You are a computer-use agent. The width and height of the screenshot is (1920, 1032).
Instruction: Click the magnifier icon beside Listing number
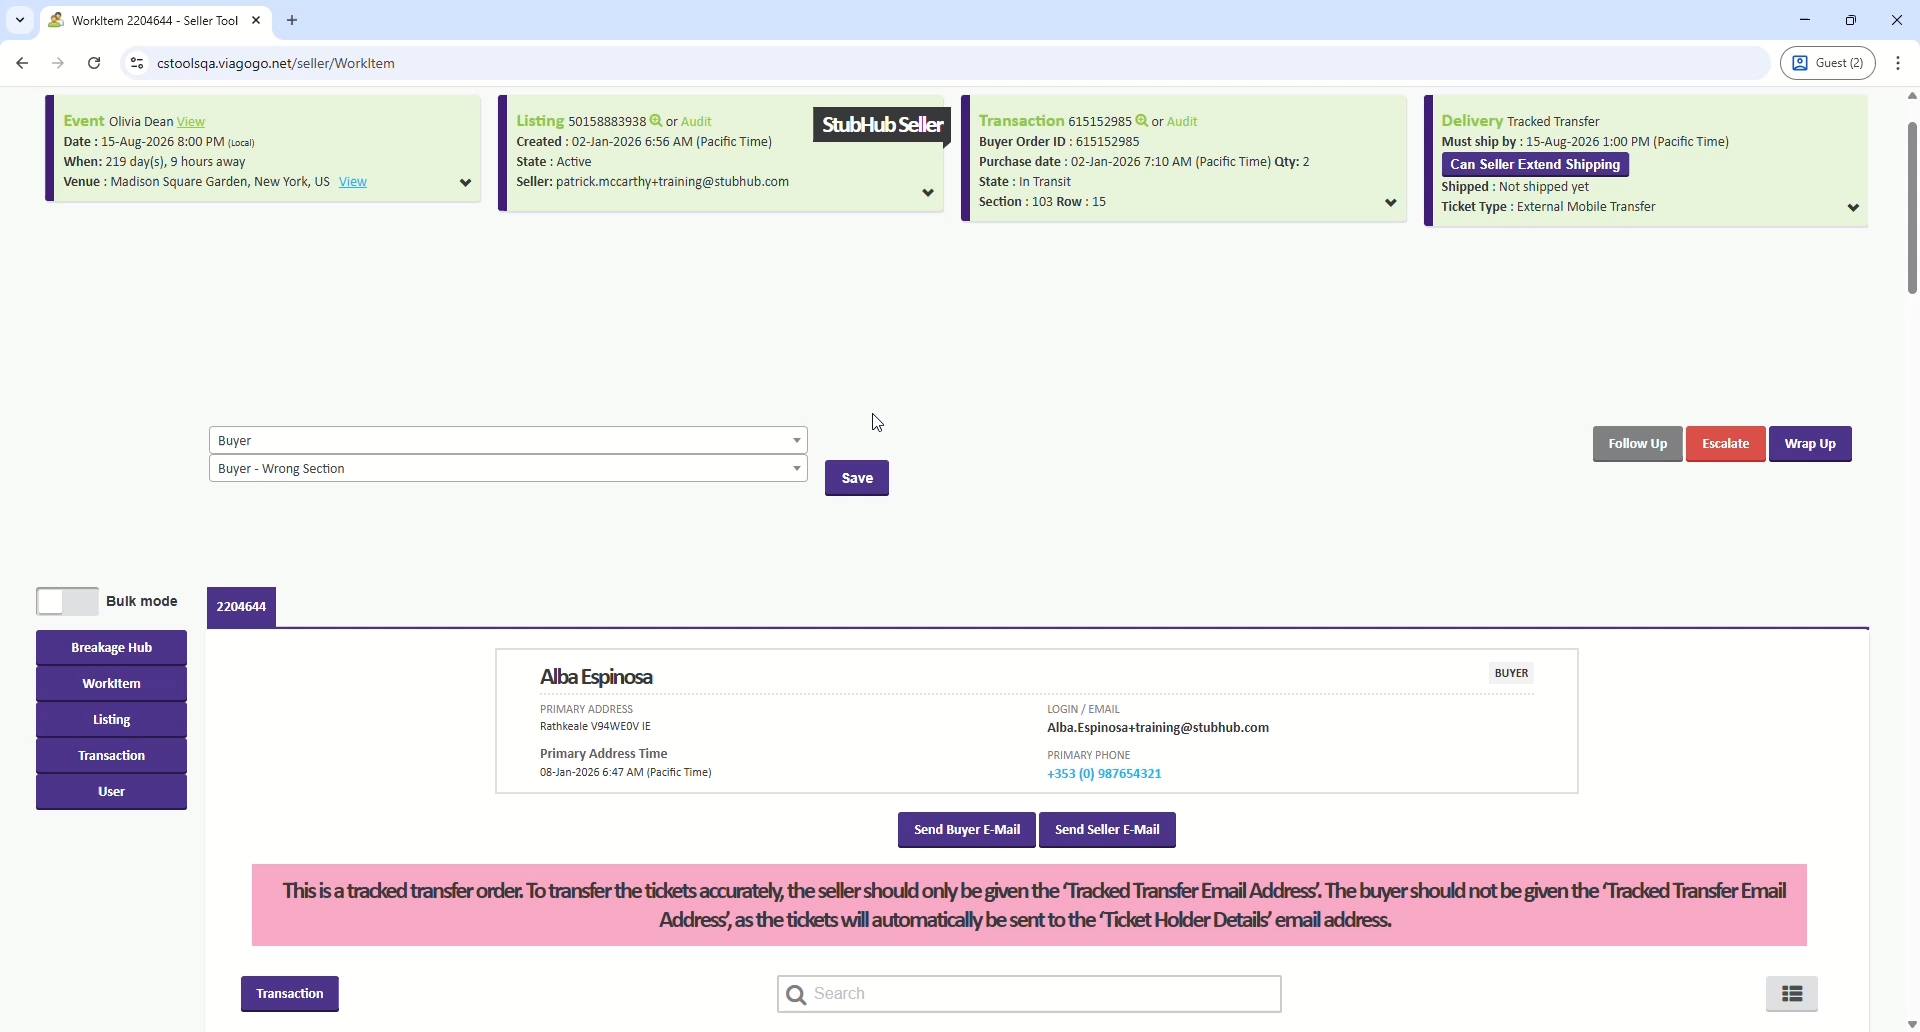tap(657, 121)
